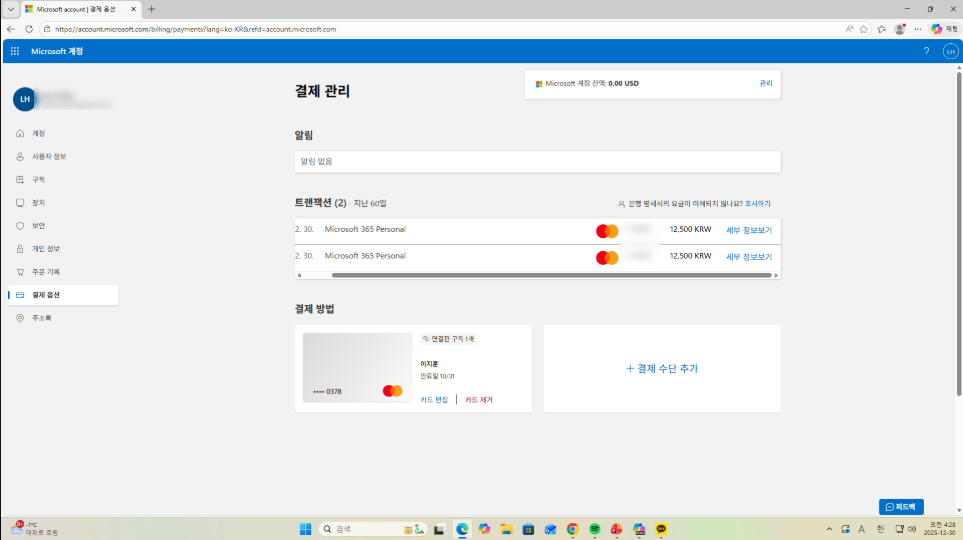View details of second Microsoft 365 transaction
The width and height of the screenshot is (963, 540).
[x=749, y=257]
